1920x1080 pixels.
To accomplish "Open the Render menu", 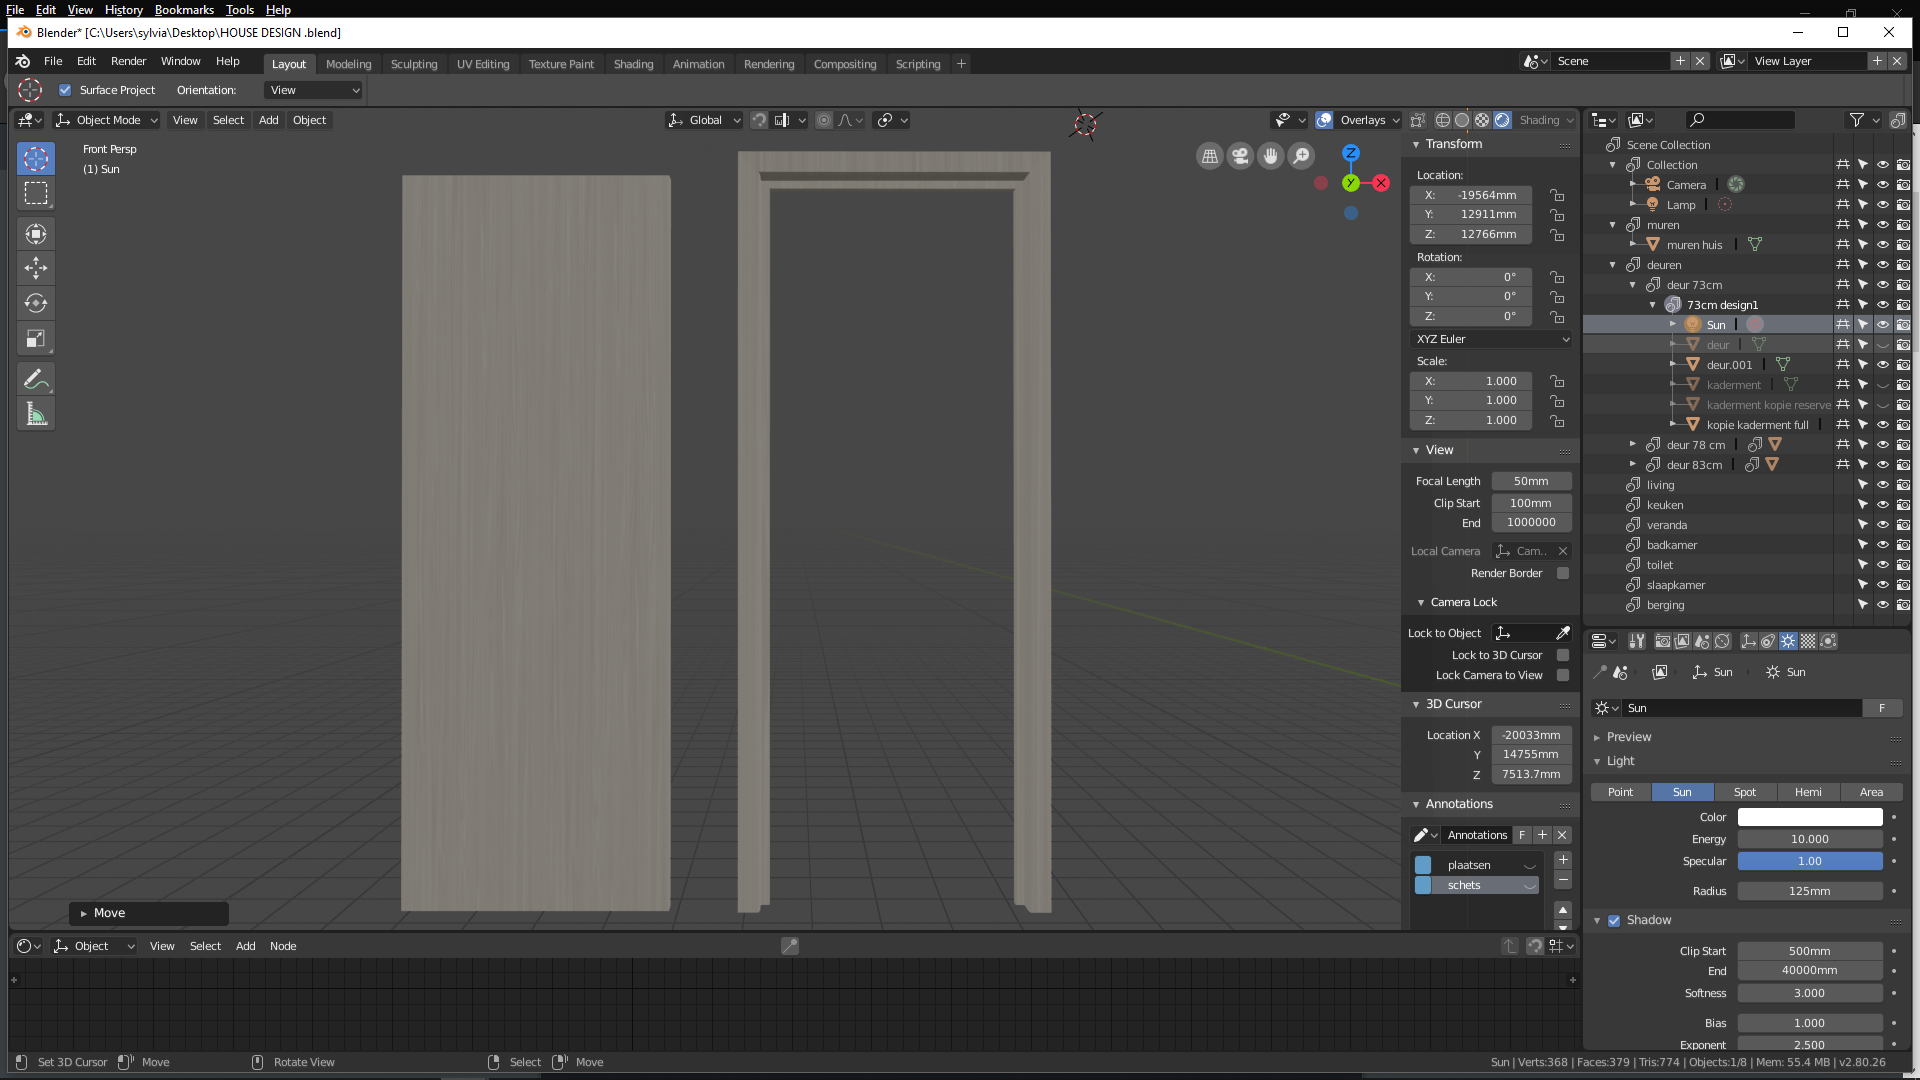I will click(128, 61).
